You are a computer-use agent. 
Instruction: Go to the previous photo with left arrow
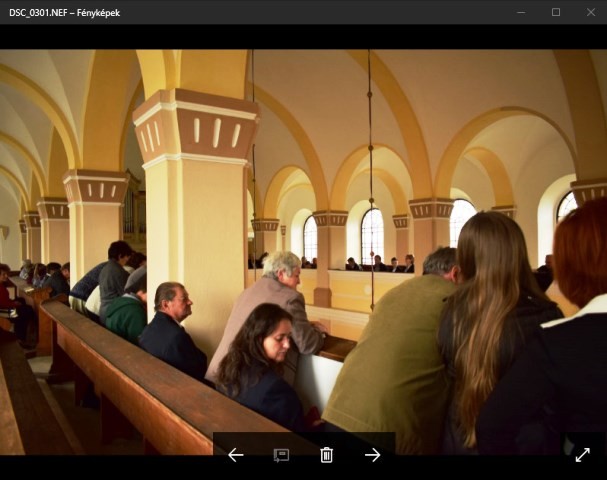236,455
